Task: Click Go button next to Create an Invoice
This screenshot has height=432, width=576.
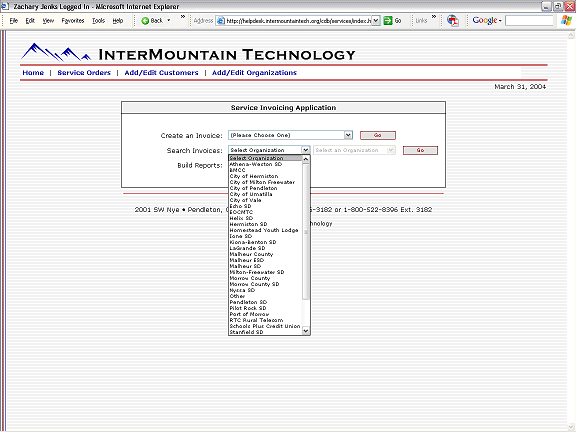Action: (378, 135)
